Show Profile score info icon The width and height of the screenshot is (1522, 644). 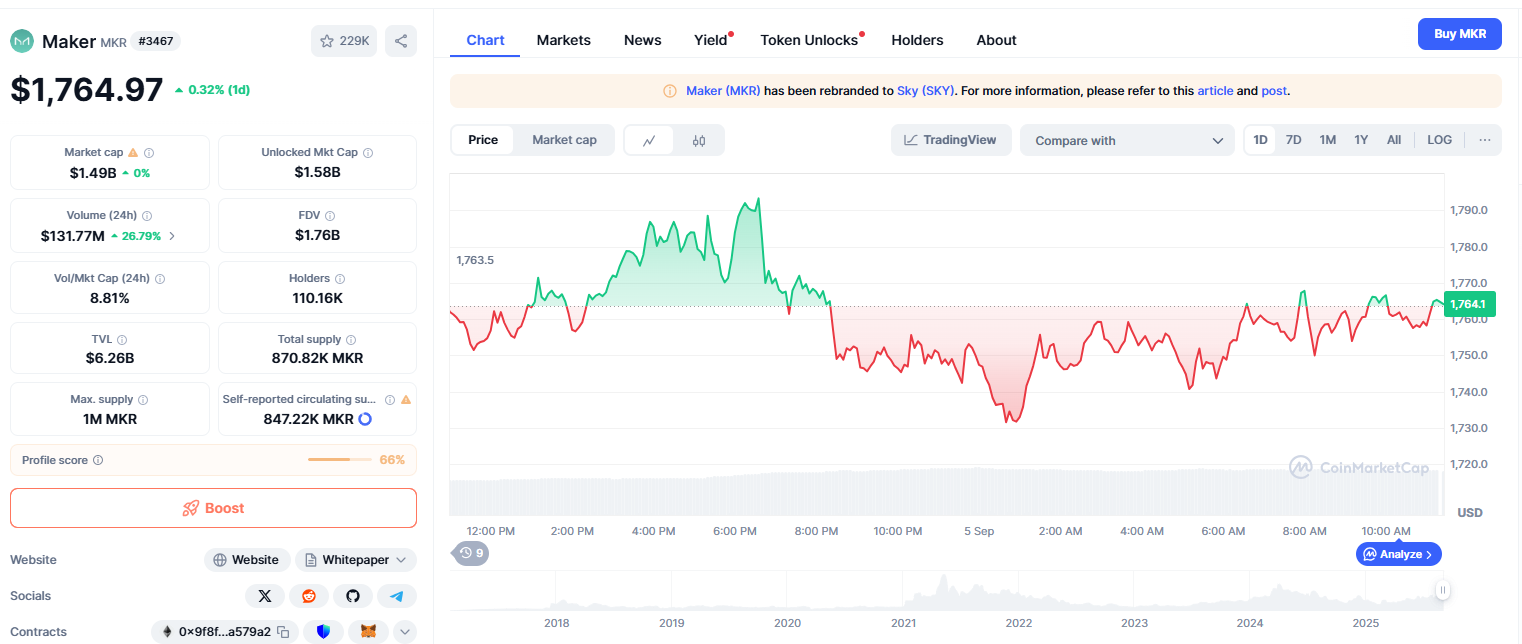click(98, 460)
